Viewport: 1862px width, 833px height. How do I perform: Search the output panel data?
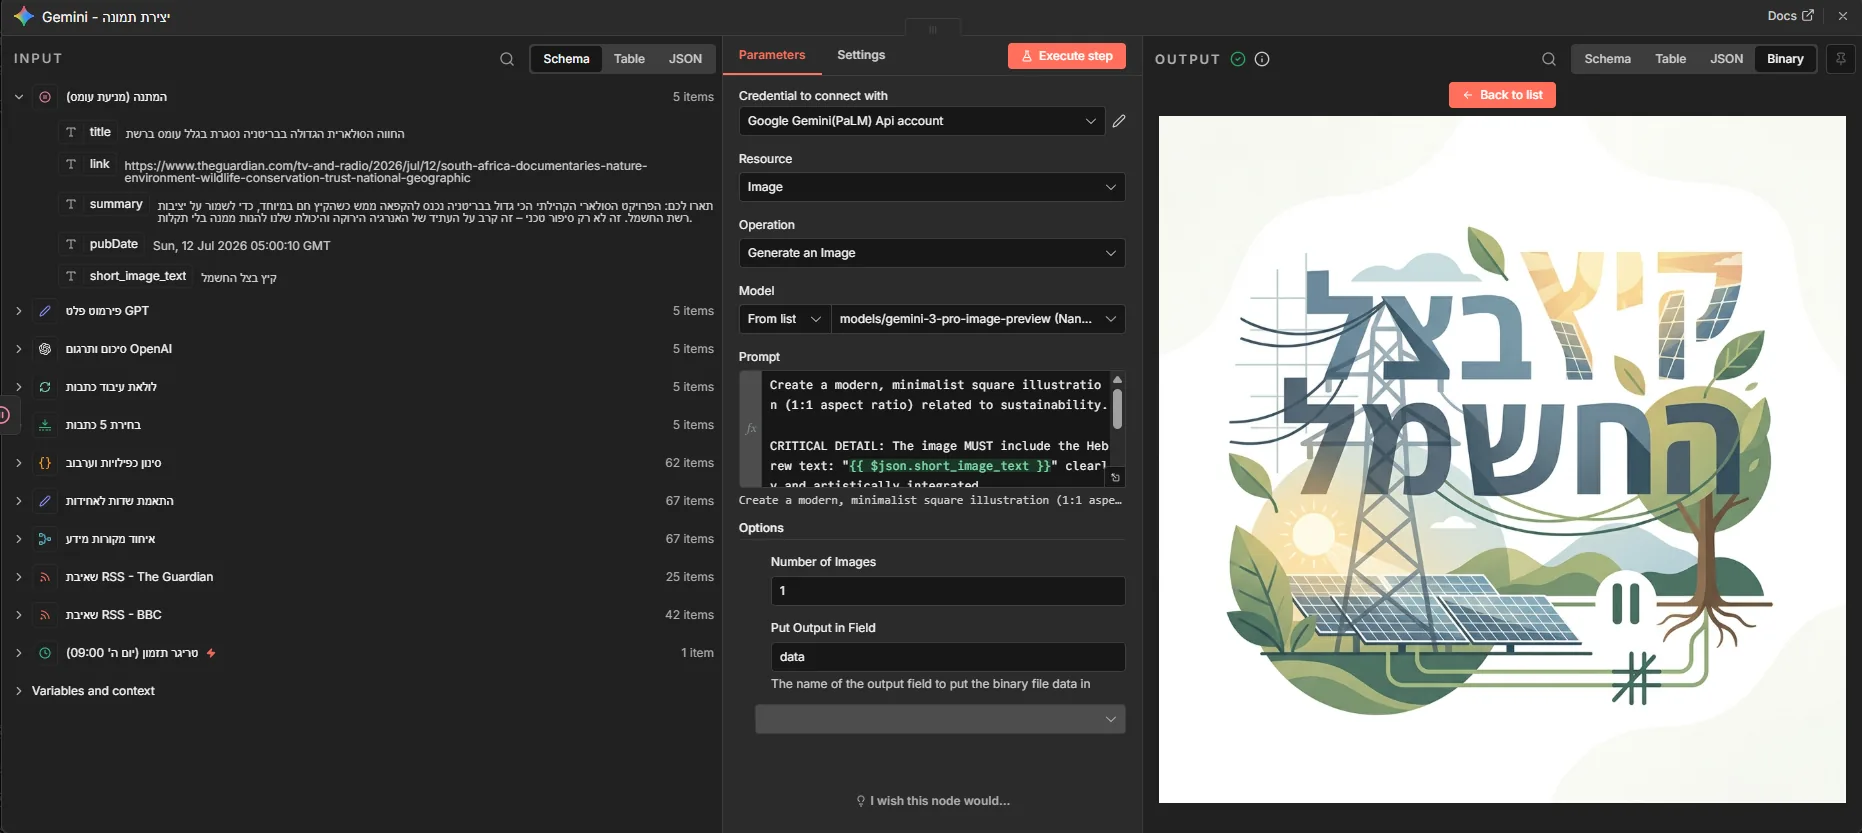tap(1549, 59)
